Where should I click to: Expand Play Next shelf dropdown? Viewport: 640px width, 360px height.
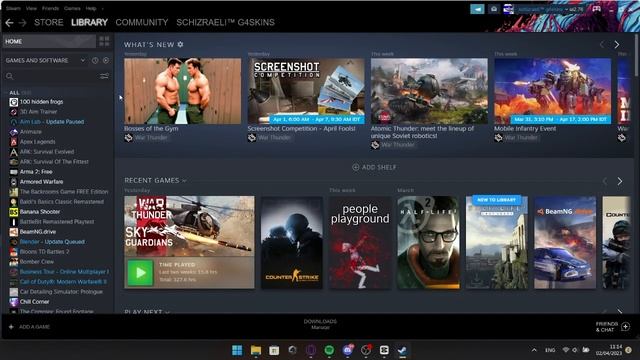click(167, 312)
